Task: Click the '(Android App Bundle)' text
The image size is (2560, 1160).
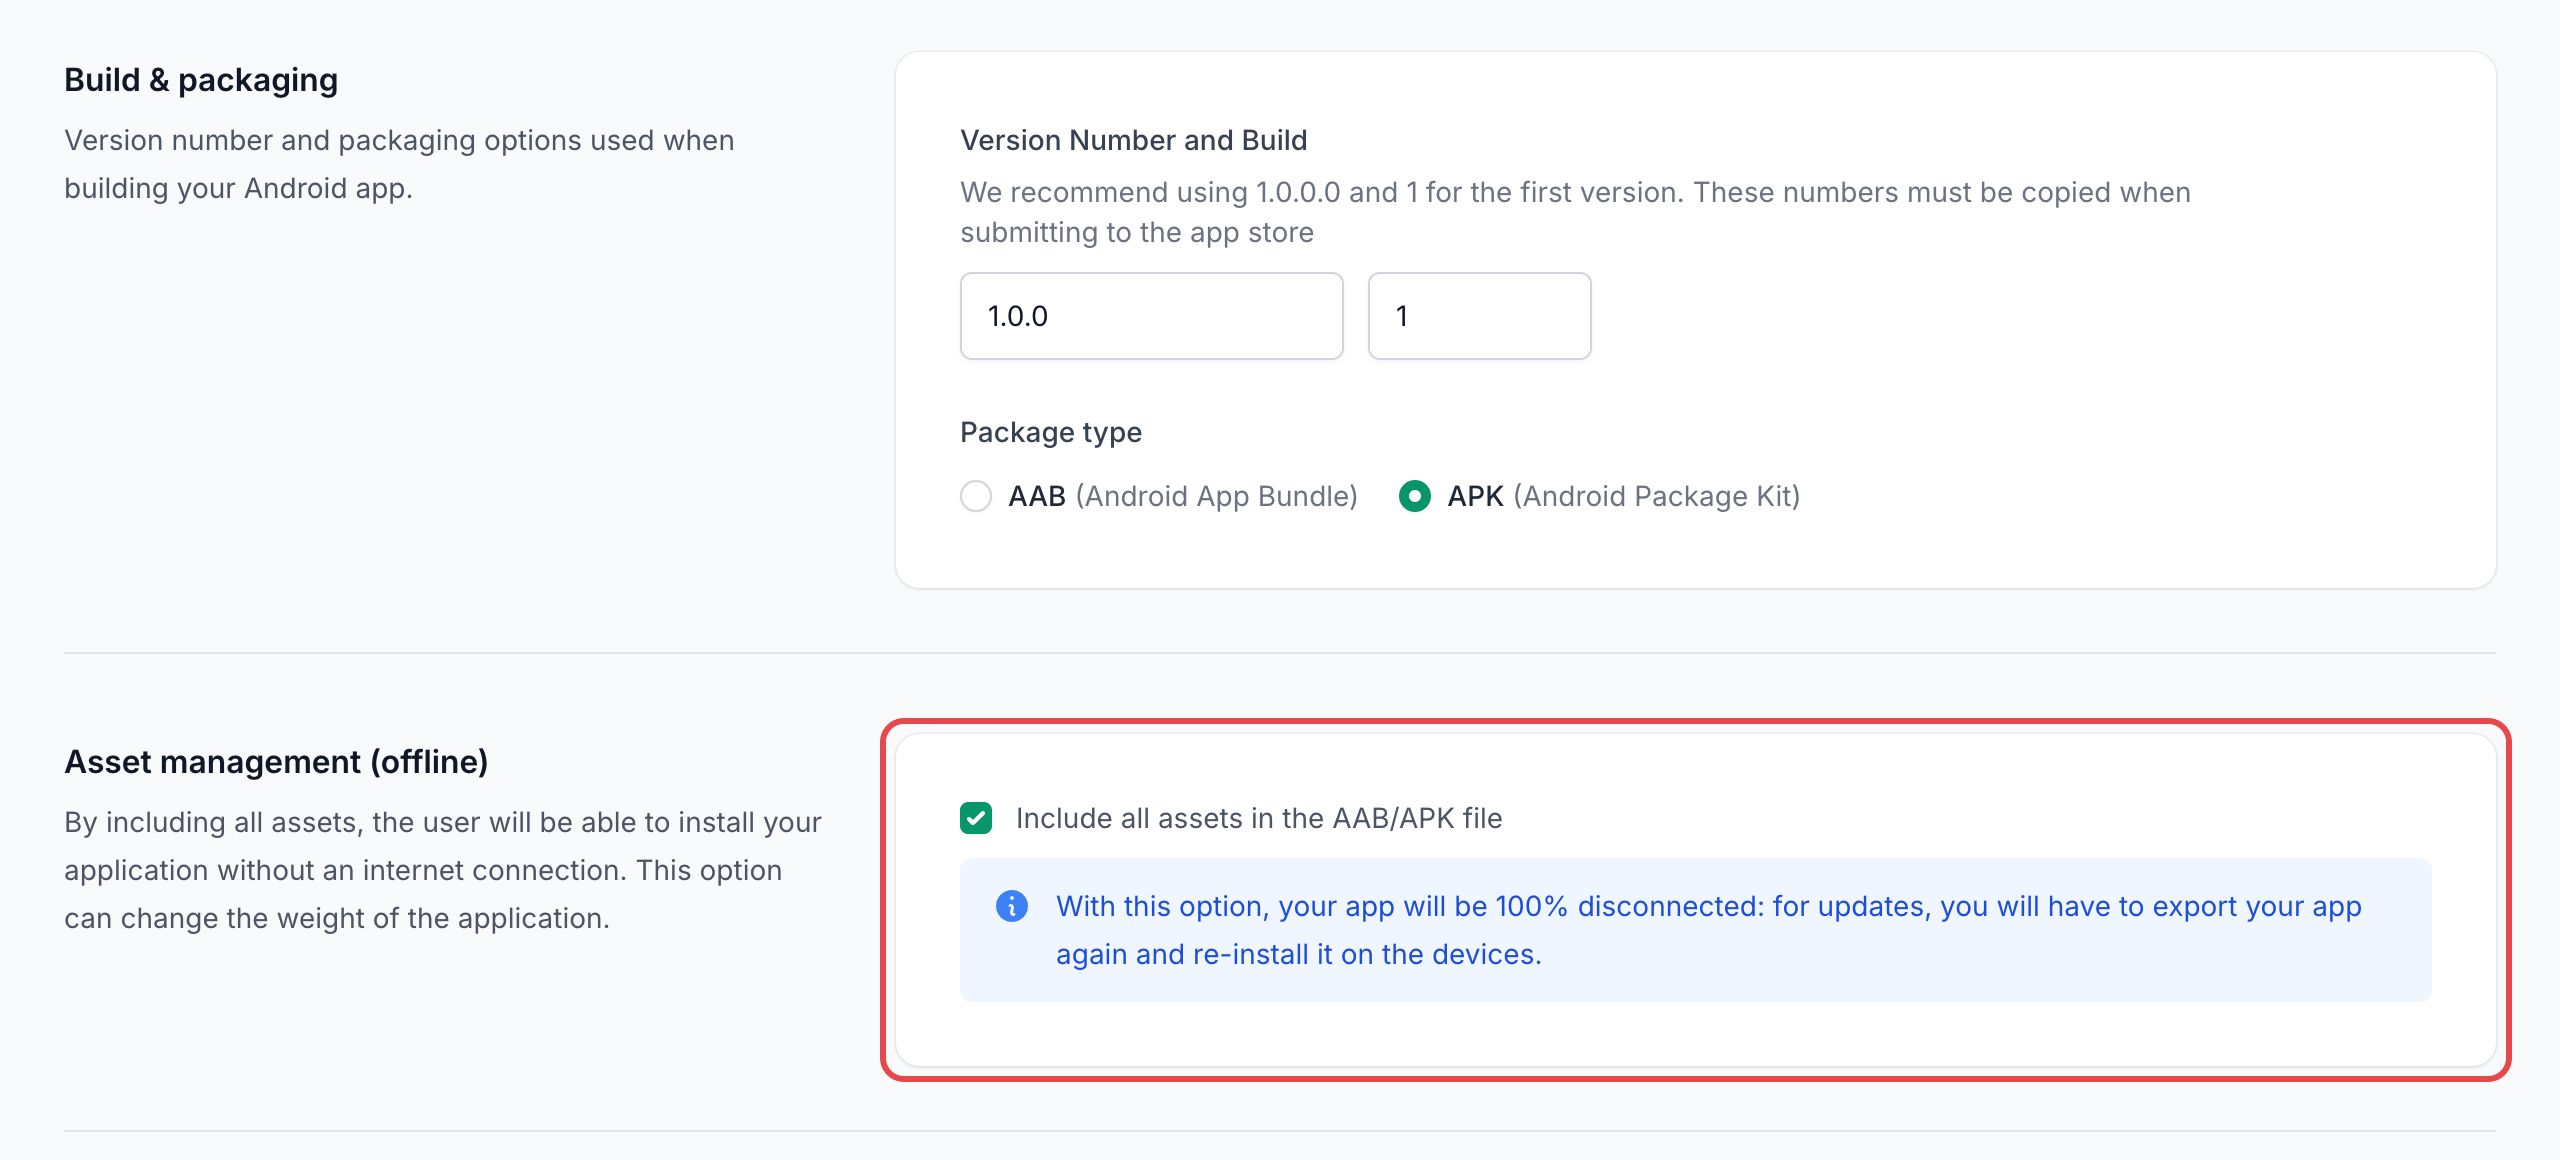Action: point(1217,496)
